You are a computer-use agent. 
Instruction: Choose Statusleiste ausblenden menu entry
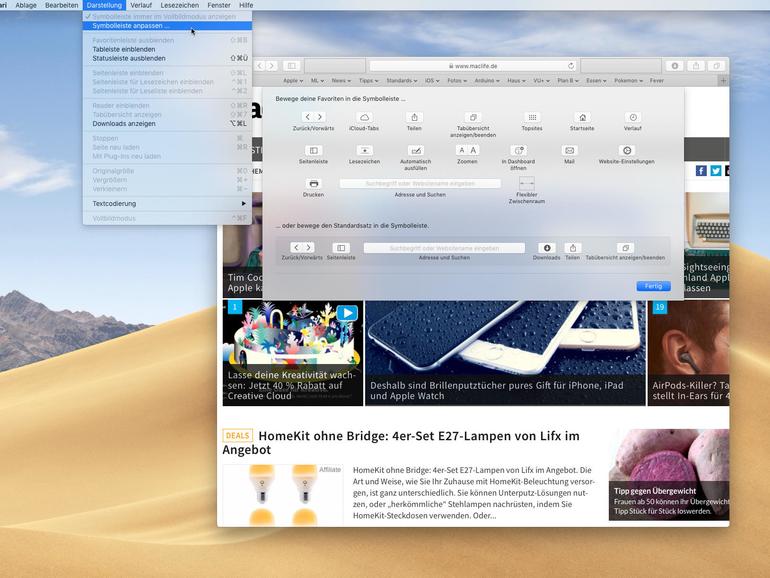167,58
